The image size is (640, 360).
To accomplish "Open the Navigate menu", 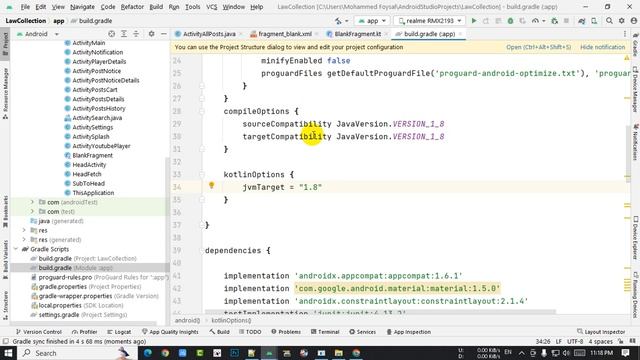I will (x=82, y=7).
